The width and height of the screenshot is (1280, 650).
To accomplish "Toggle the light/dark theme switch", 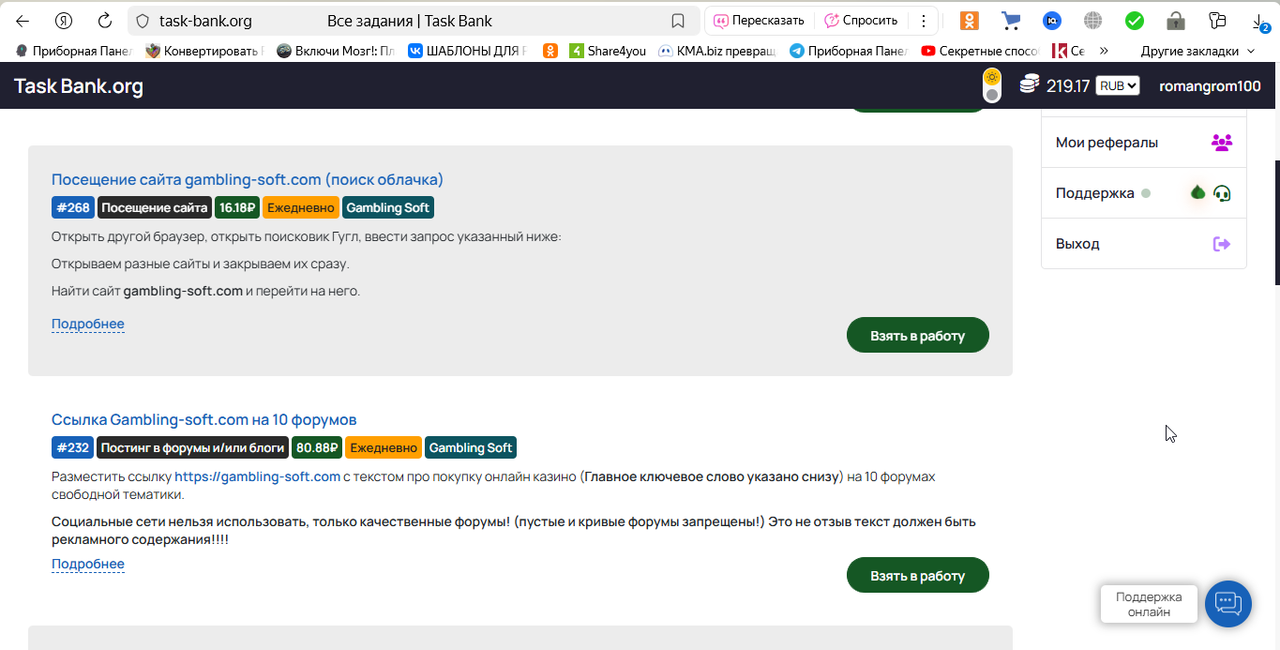I will pyautogui.click(x=992, y=85).
